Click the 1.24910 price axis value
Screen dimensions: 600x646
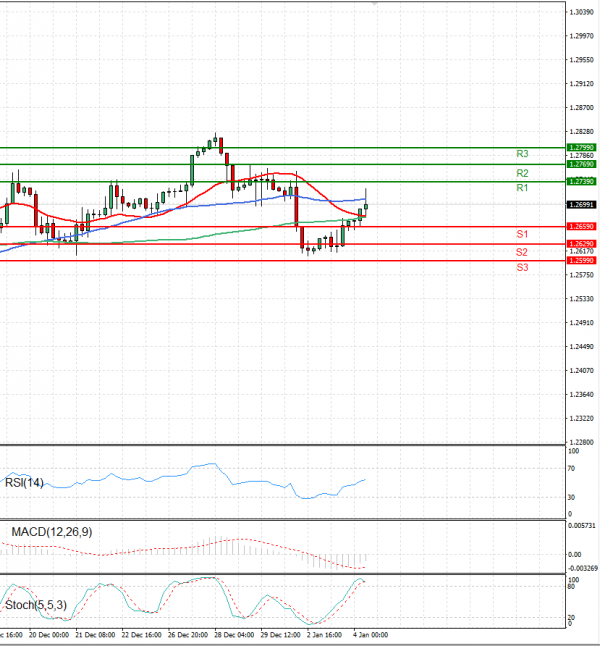point(581,323)
